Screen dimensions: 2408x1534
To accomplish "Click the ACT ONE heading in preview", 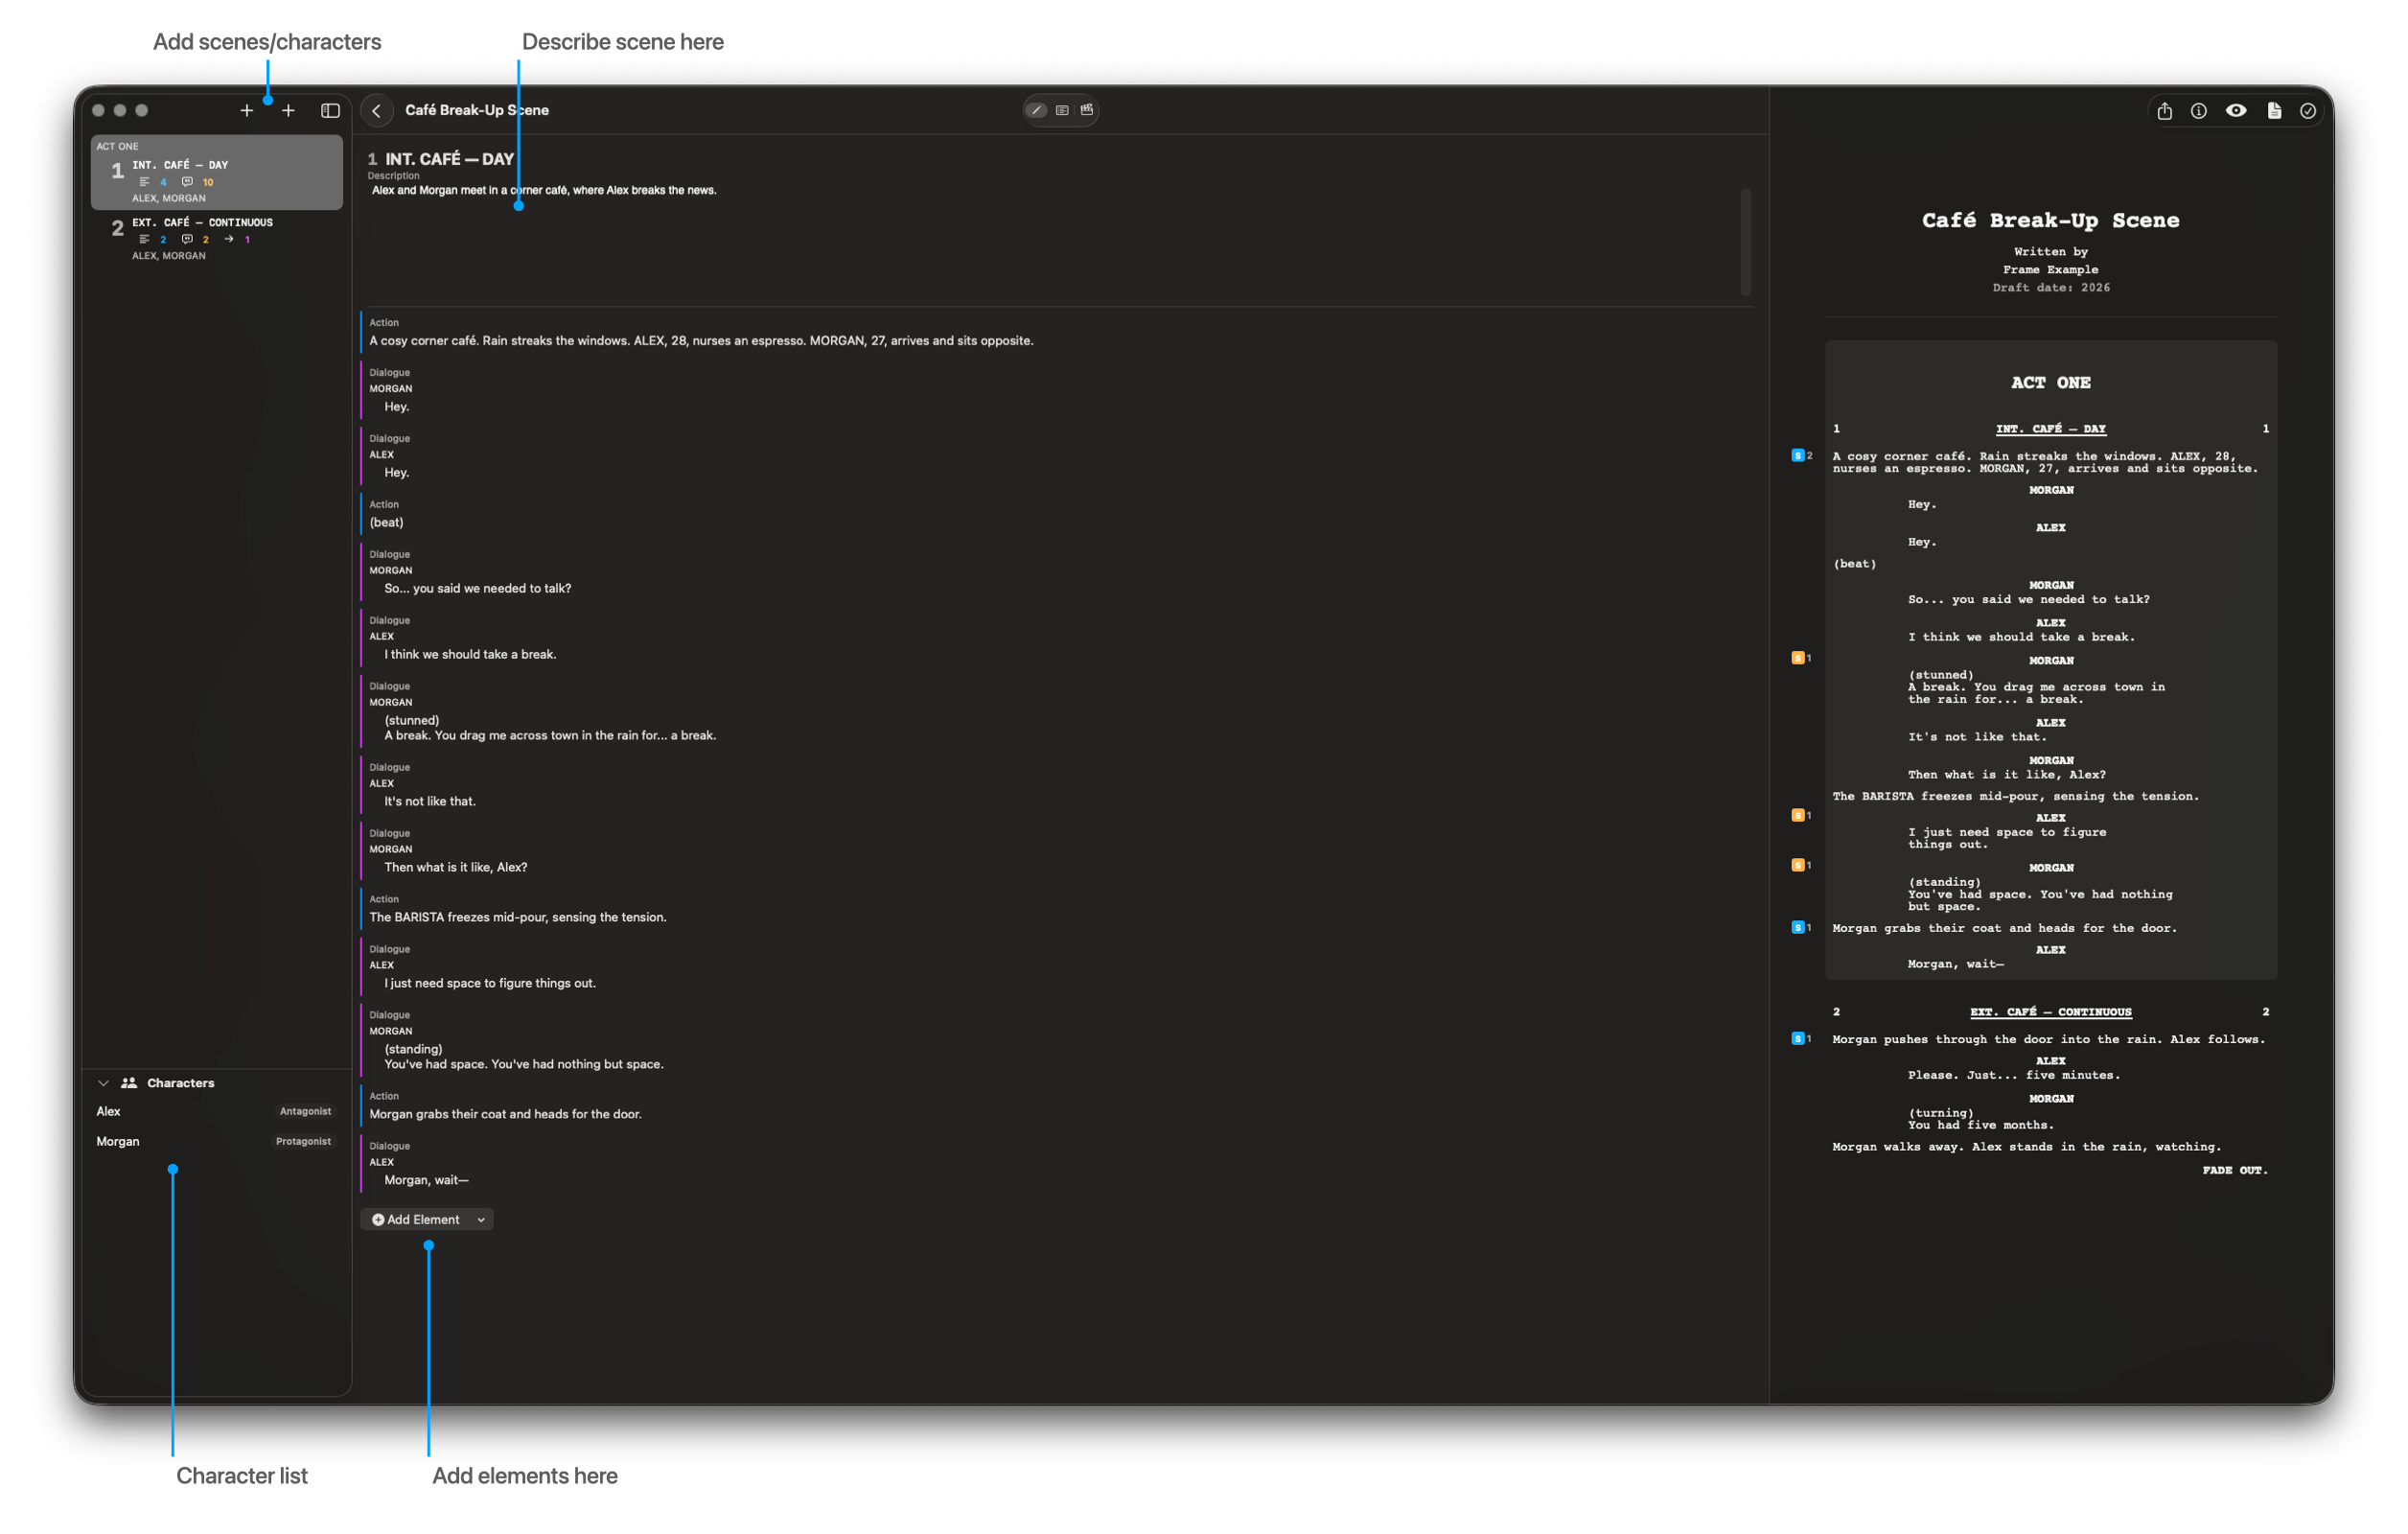I will pos(2051,383).
